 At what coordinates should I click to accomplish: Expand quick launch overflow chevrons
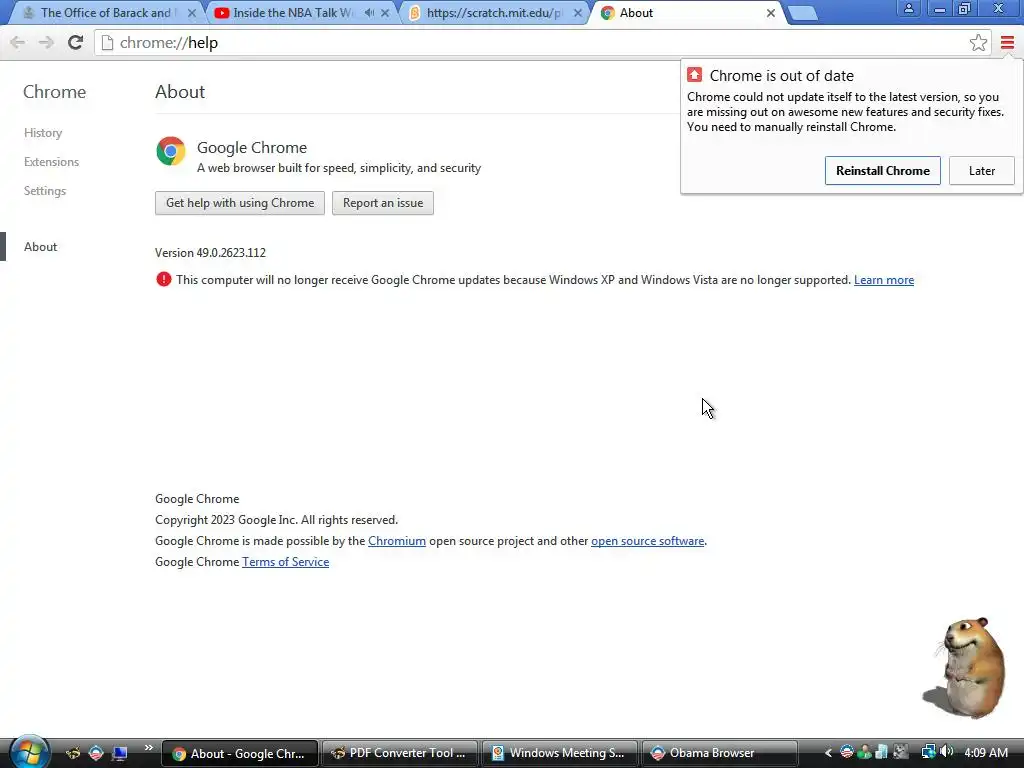pyautogui.click(x=148, y=748)
